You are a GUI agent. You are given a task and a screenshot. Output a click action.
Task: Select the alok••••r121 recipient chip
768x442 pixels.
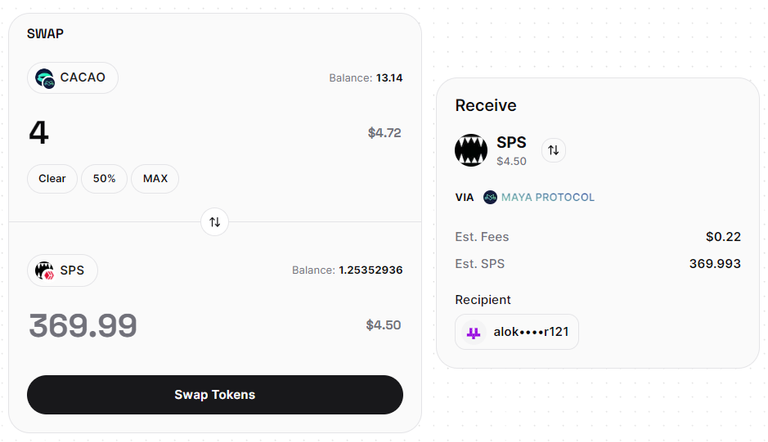coord(517,332)
